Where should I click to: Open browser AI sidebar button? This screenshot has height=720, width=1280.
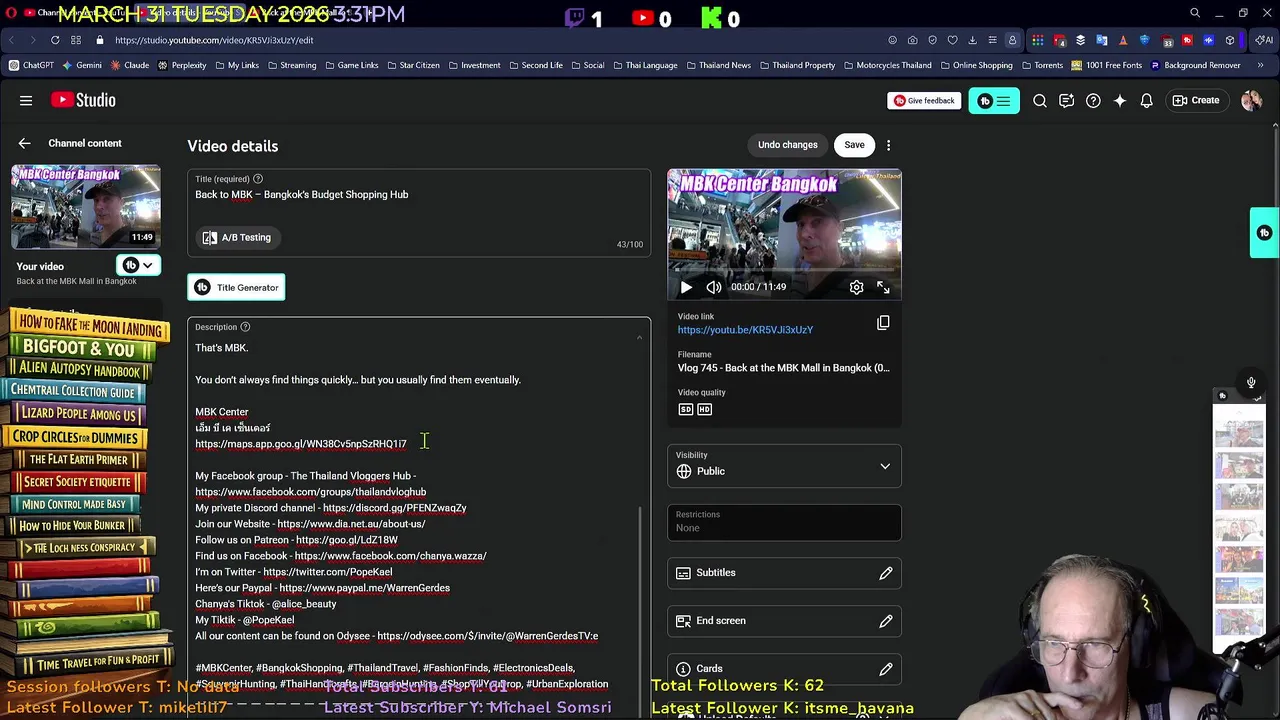click(1264, 40)
